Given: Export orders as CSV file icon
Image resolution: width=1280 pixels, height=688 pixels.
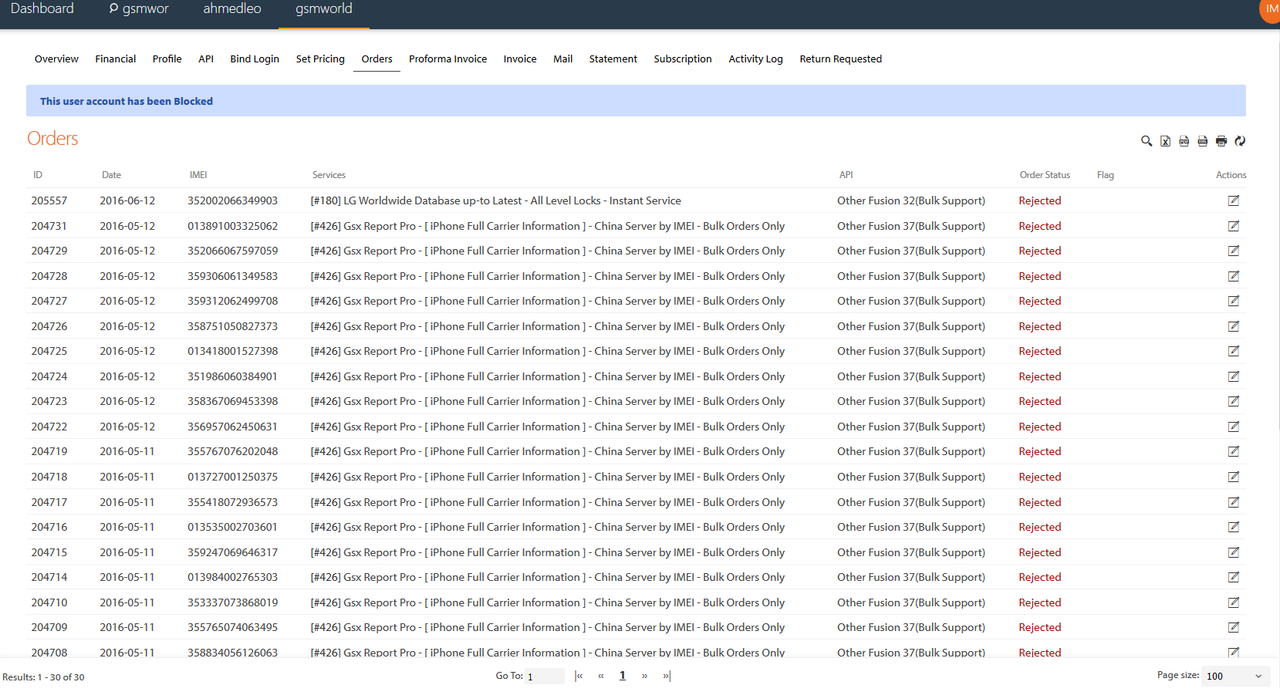Looking at the screenshot, I should pos(1202,141).
